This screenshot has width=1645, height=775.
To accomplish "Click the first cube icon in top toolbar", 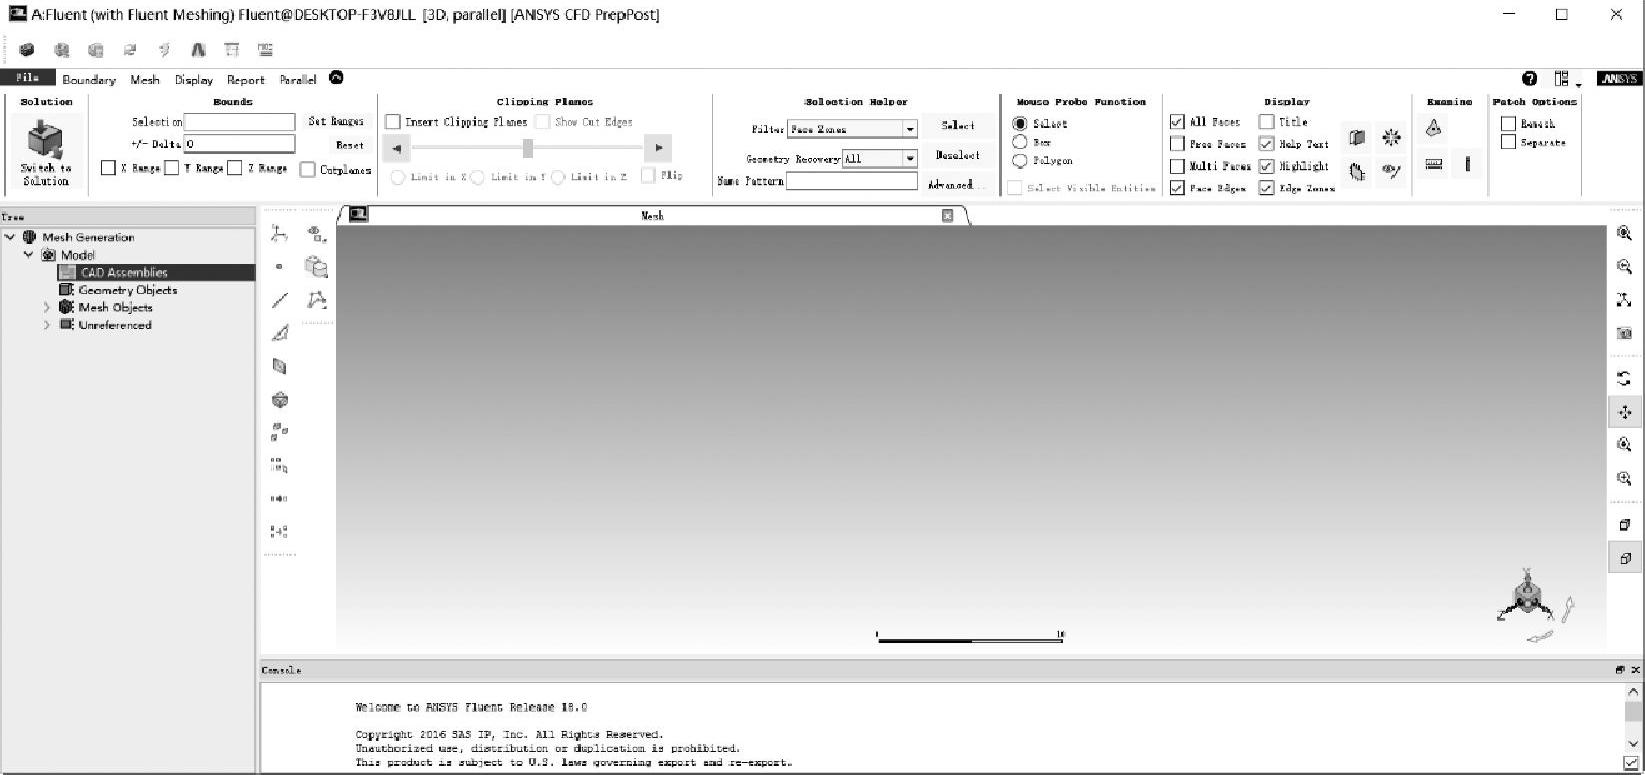I will pos(27,49).
